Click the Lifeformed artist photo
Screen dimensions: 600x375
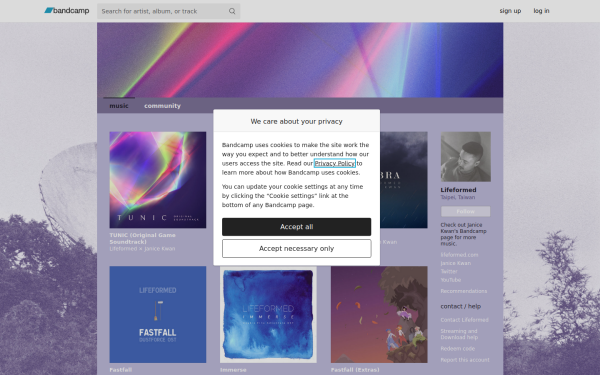click(466, 157)
